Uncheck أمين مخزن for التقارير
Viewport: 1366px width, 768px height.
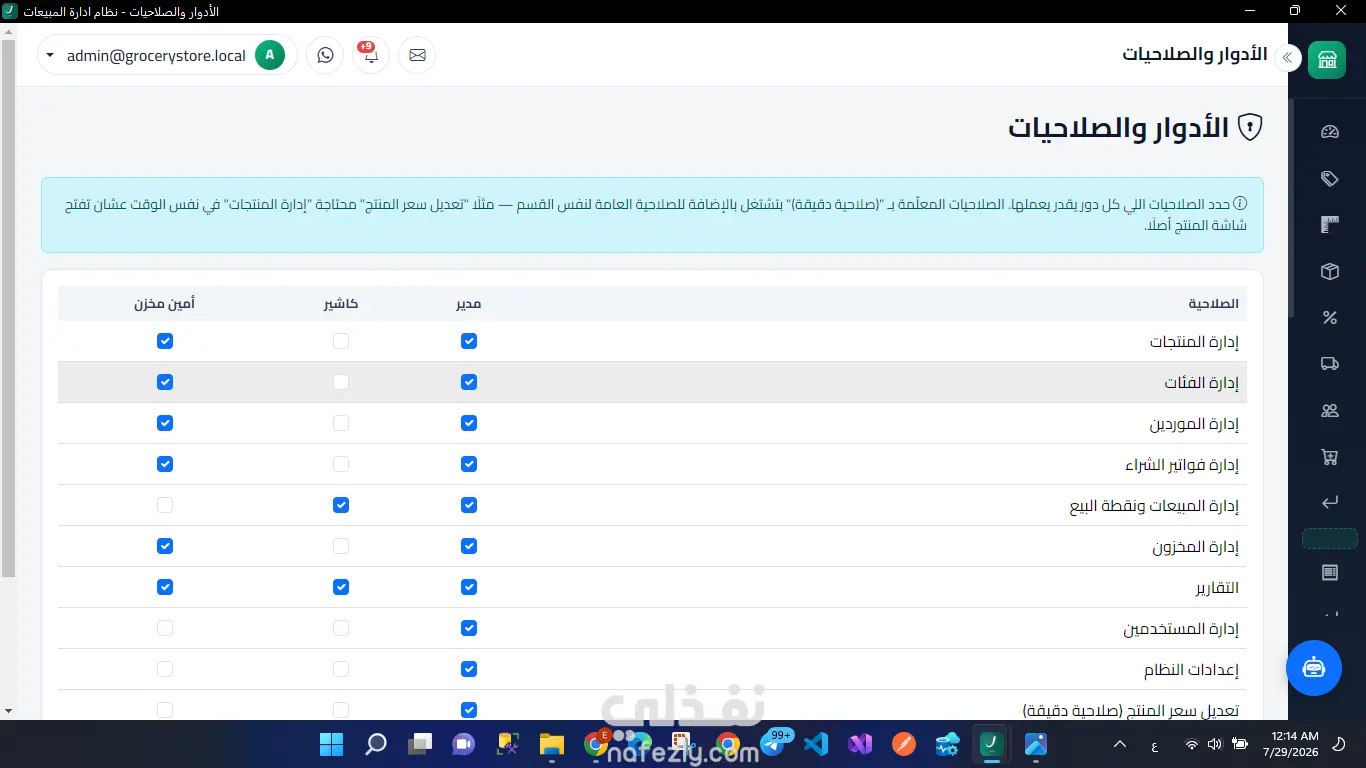165,587
